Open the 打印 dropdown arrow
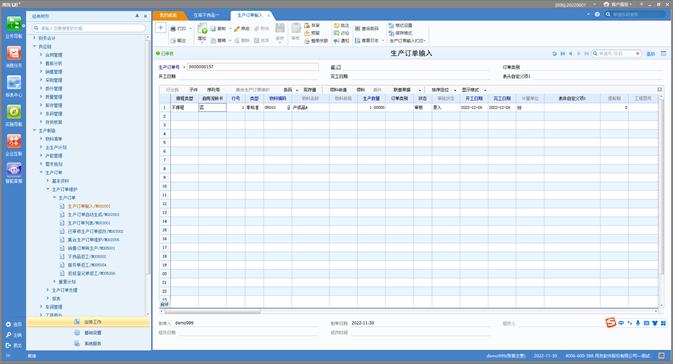The height and width of the screenshot is (364, 673). tap(191, 29)
